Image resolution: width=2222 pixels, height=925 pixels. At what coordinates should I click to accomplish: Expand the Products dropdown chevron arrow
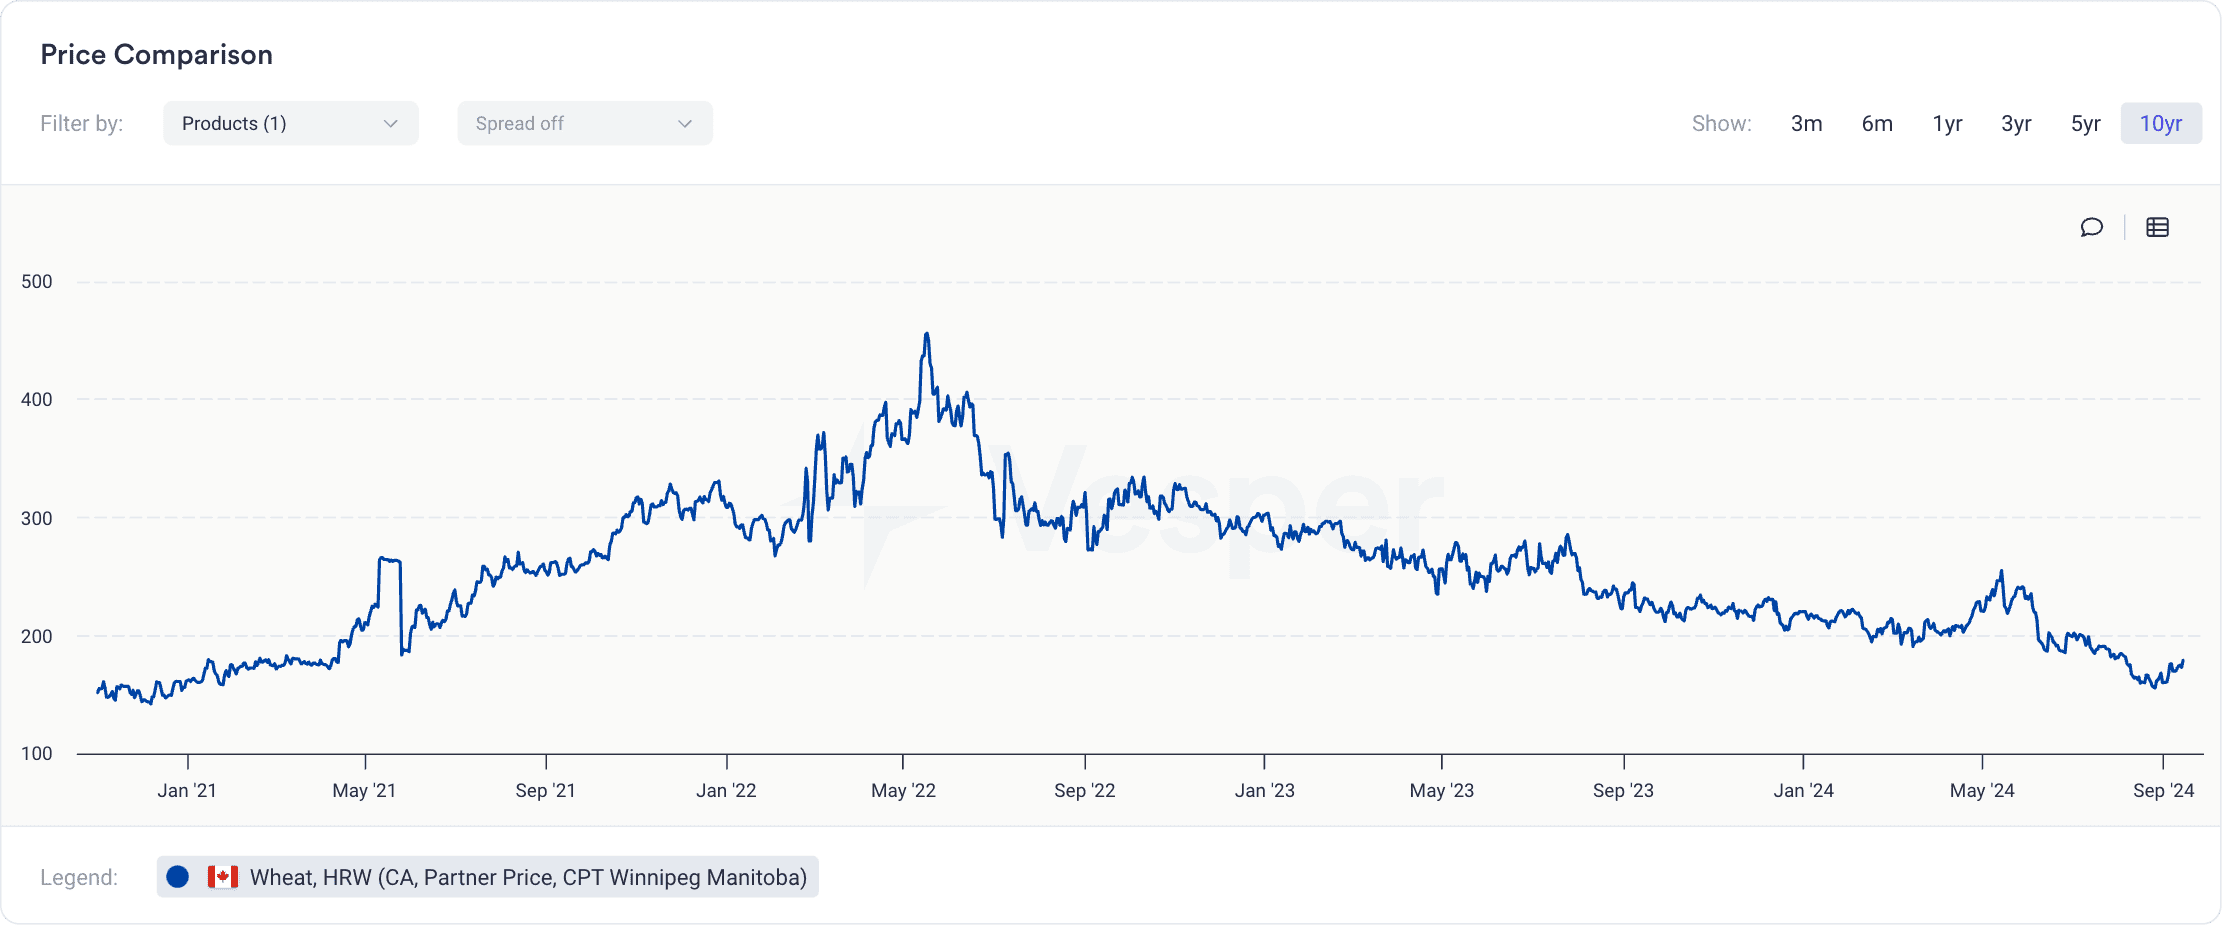391,124
